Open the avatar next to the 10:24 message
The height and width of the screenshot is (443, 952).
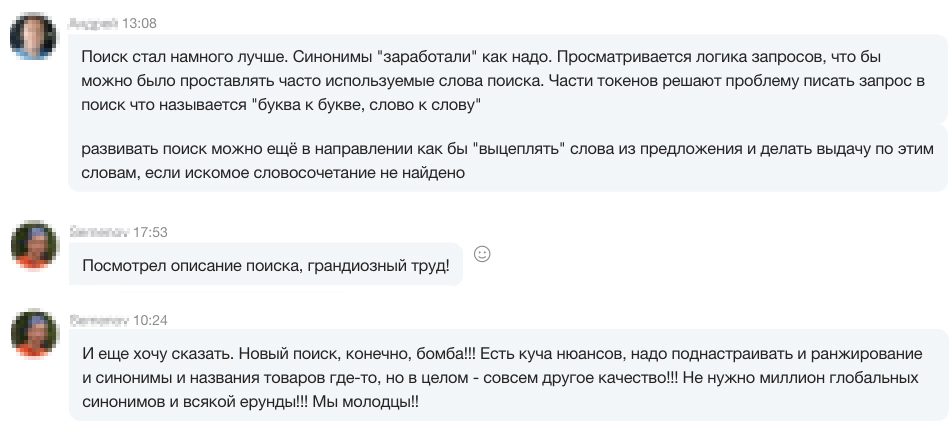point(34,333)
